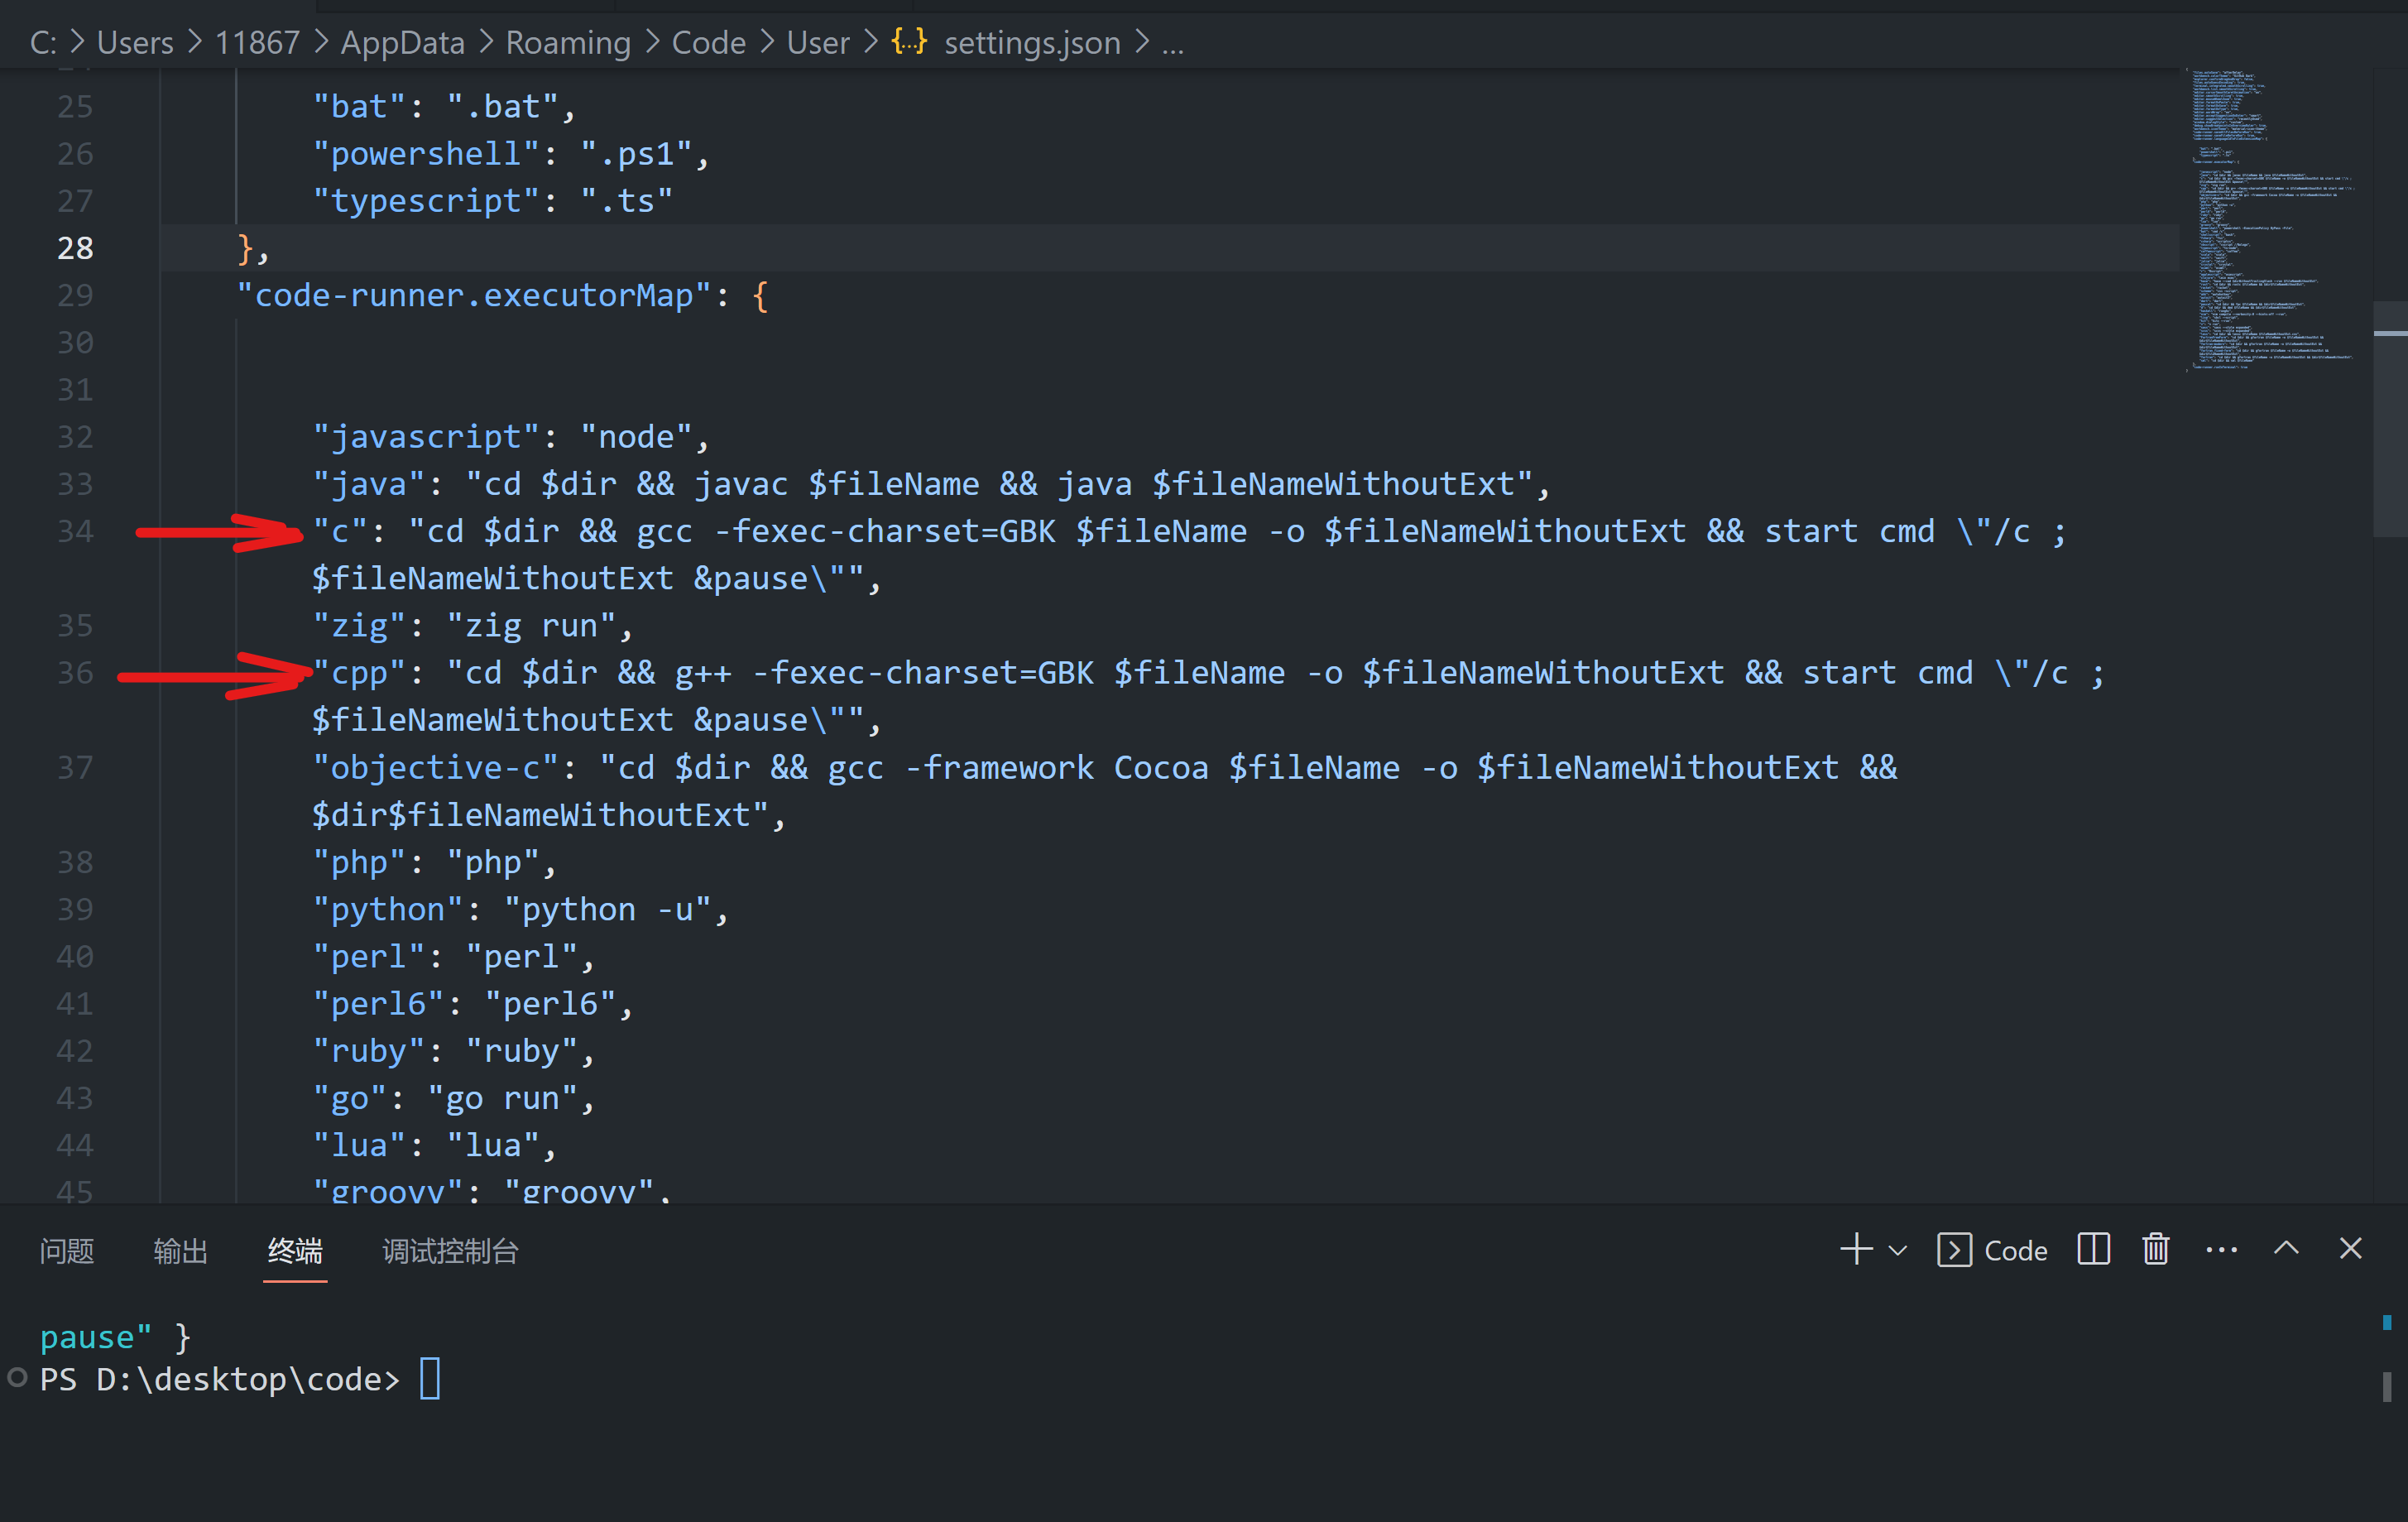Screen dimensions: 2408x1522
Task: Select the Code terminal instance
Action: pos(1992,1251)
